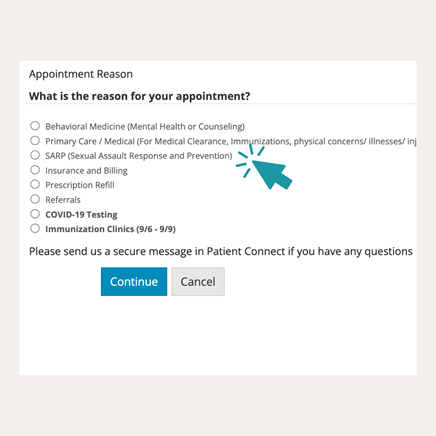Click the Referrals label text
The image size is (436, 436).
pos(63,200)
